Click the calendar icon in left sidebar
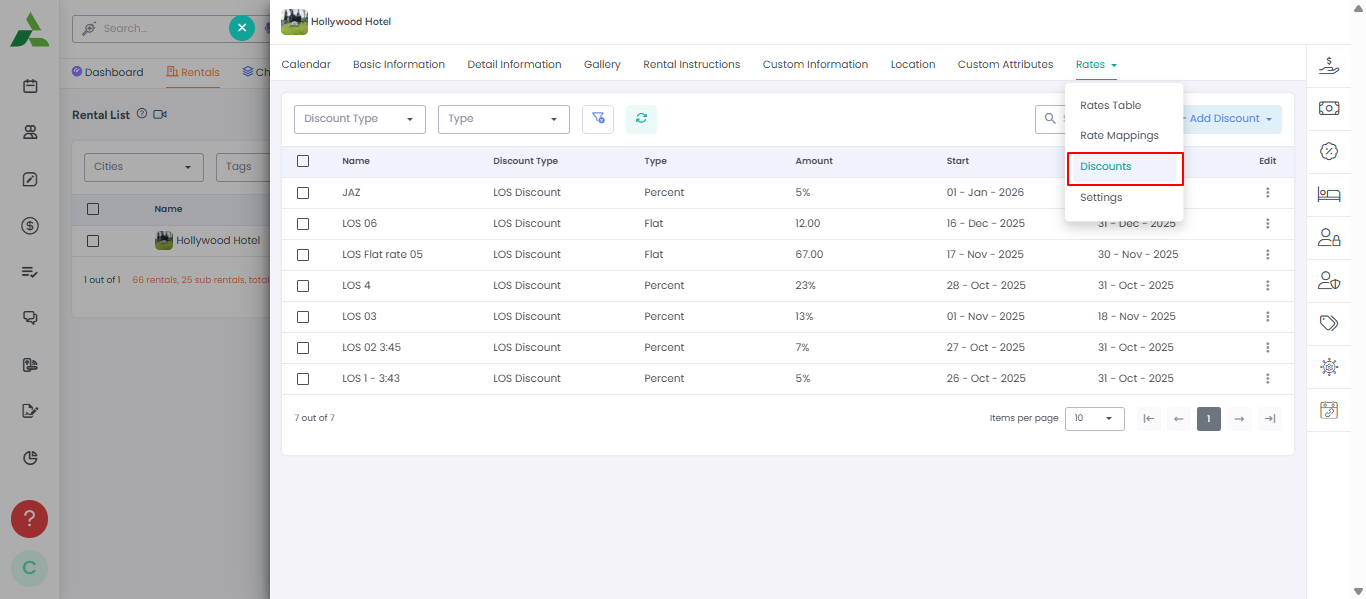This screenshot has height=599, width=1366. coord(30,86)
